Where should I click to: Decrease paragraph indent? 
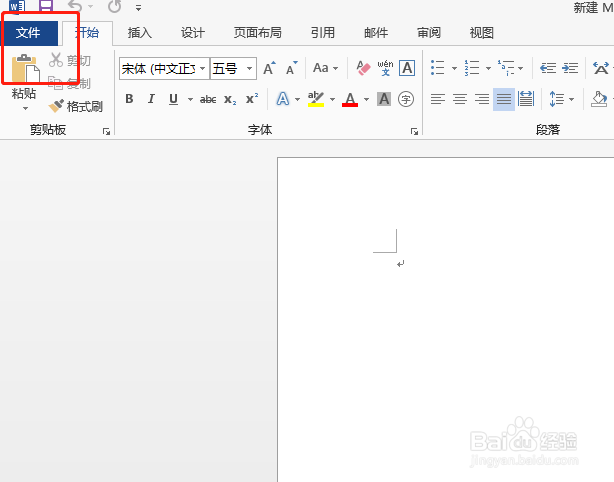coord(548,68)
